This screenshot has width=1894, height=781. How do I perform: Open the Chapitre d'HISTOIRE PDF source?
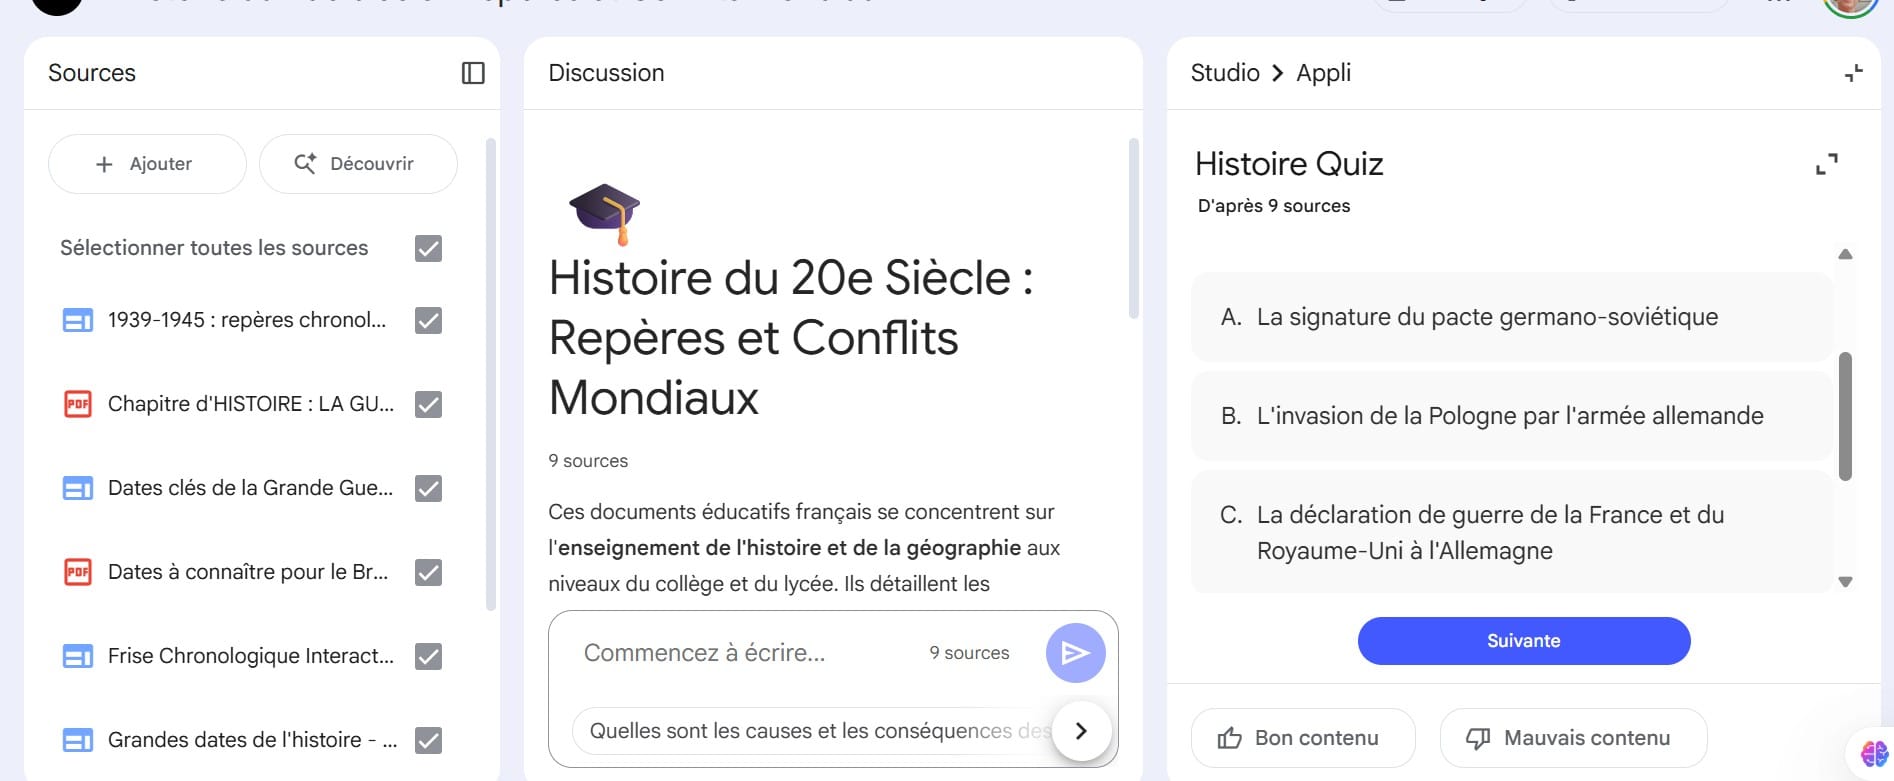[250, 404]
